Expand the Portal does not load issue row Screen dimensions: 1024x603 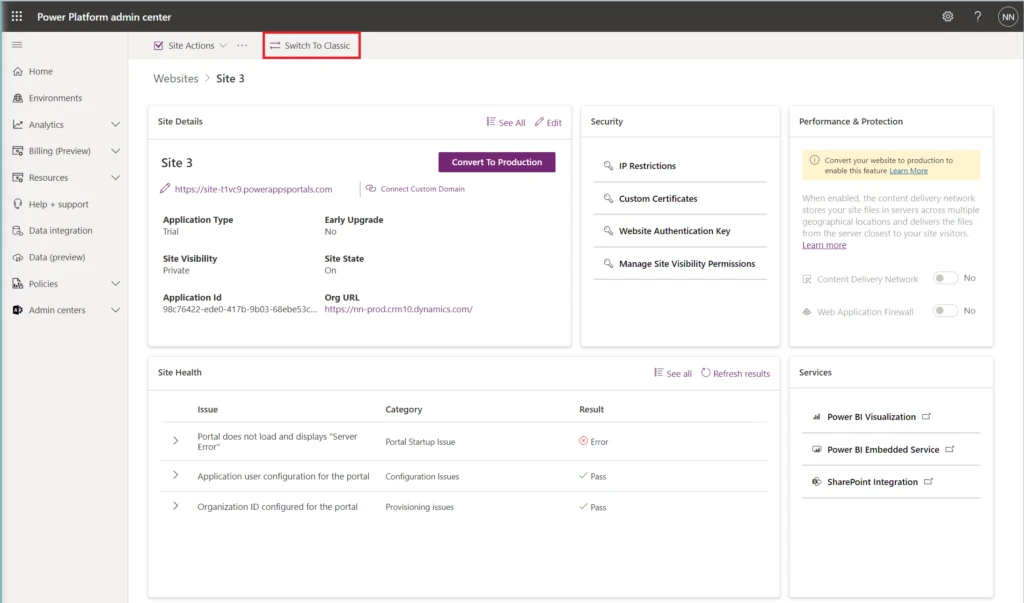point(176,441)
